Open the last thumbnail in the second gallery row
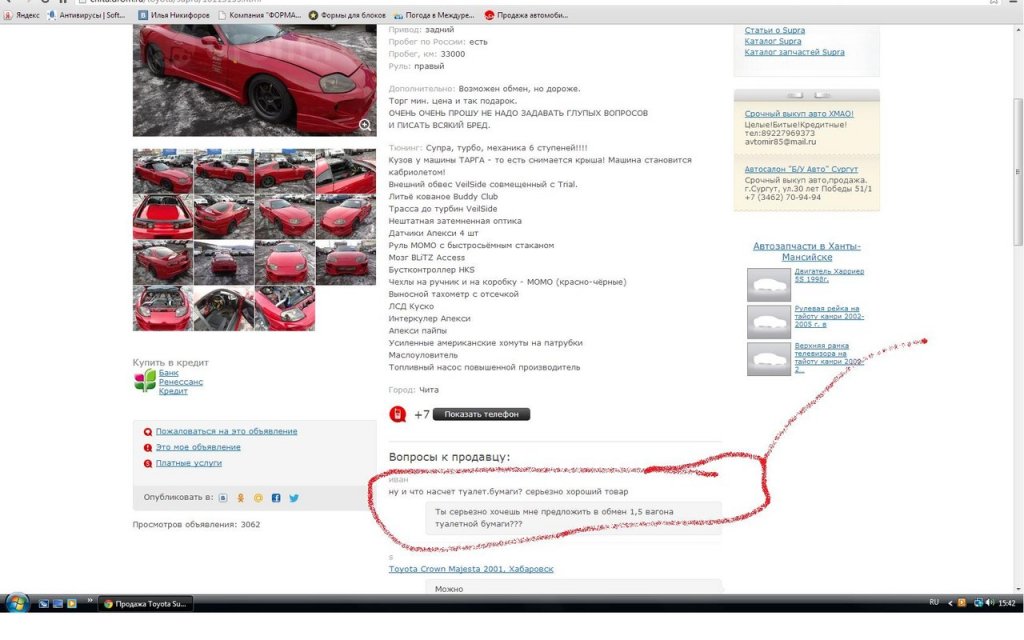 click(x=346, y=217)
